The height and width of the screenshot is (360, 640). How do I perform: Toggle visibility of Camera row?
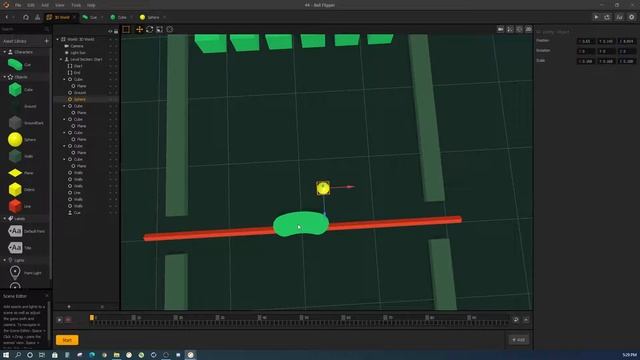coord(110,46)
